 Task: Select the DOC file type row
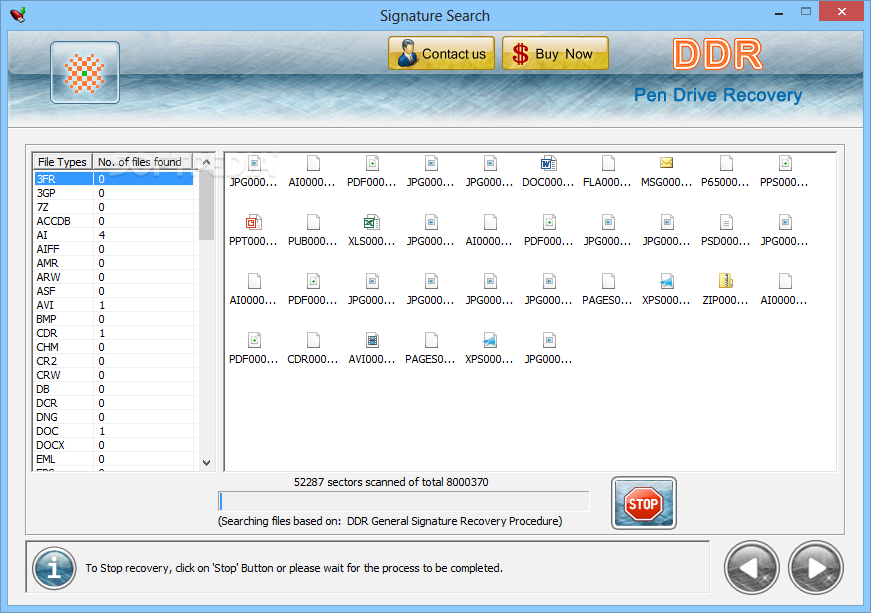pyautogui.click(x=114, y=431)
